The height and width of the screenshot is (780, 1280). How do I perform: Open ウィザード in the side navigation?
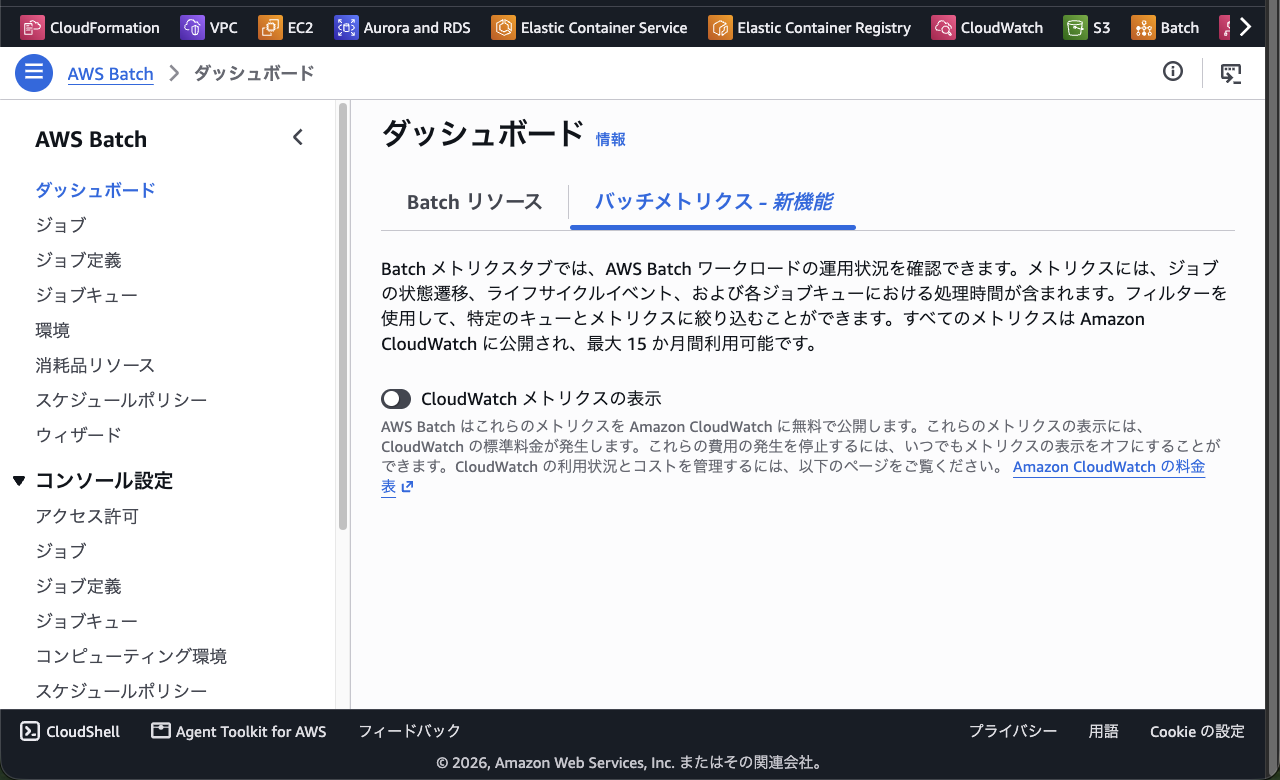[x=78, y=435]
